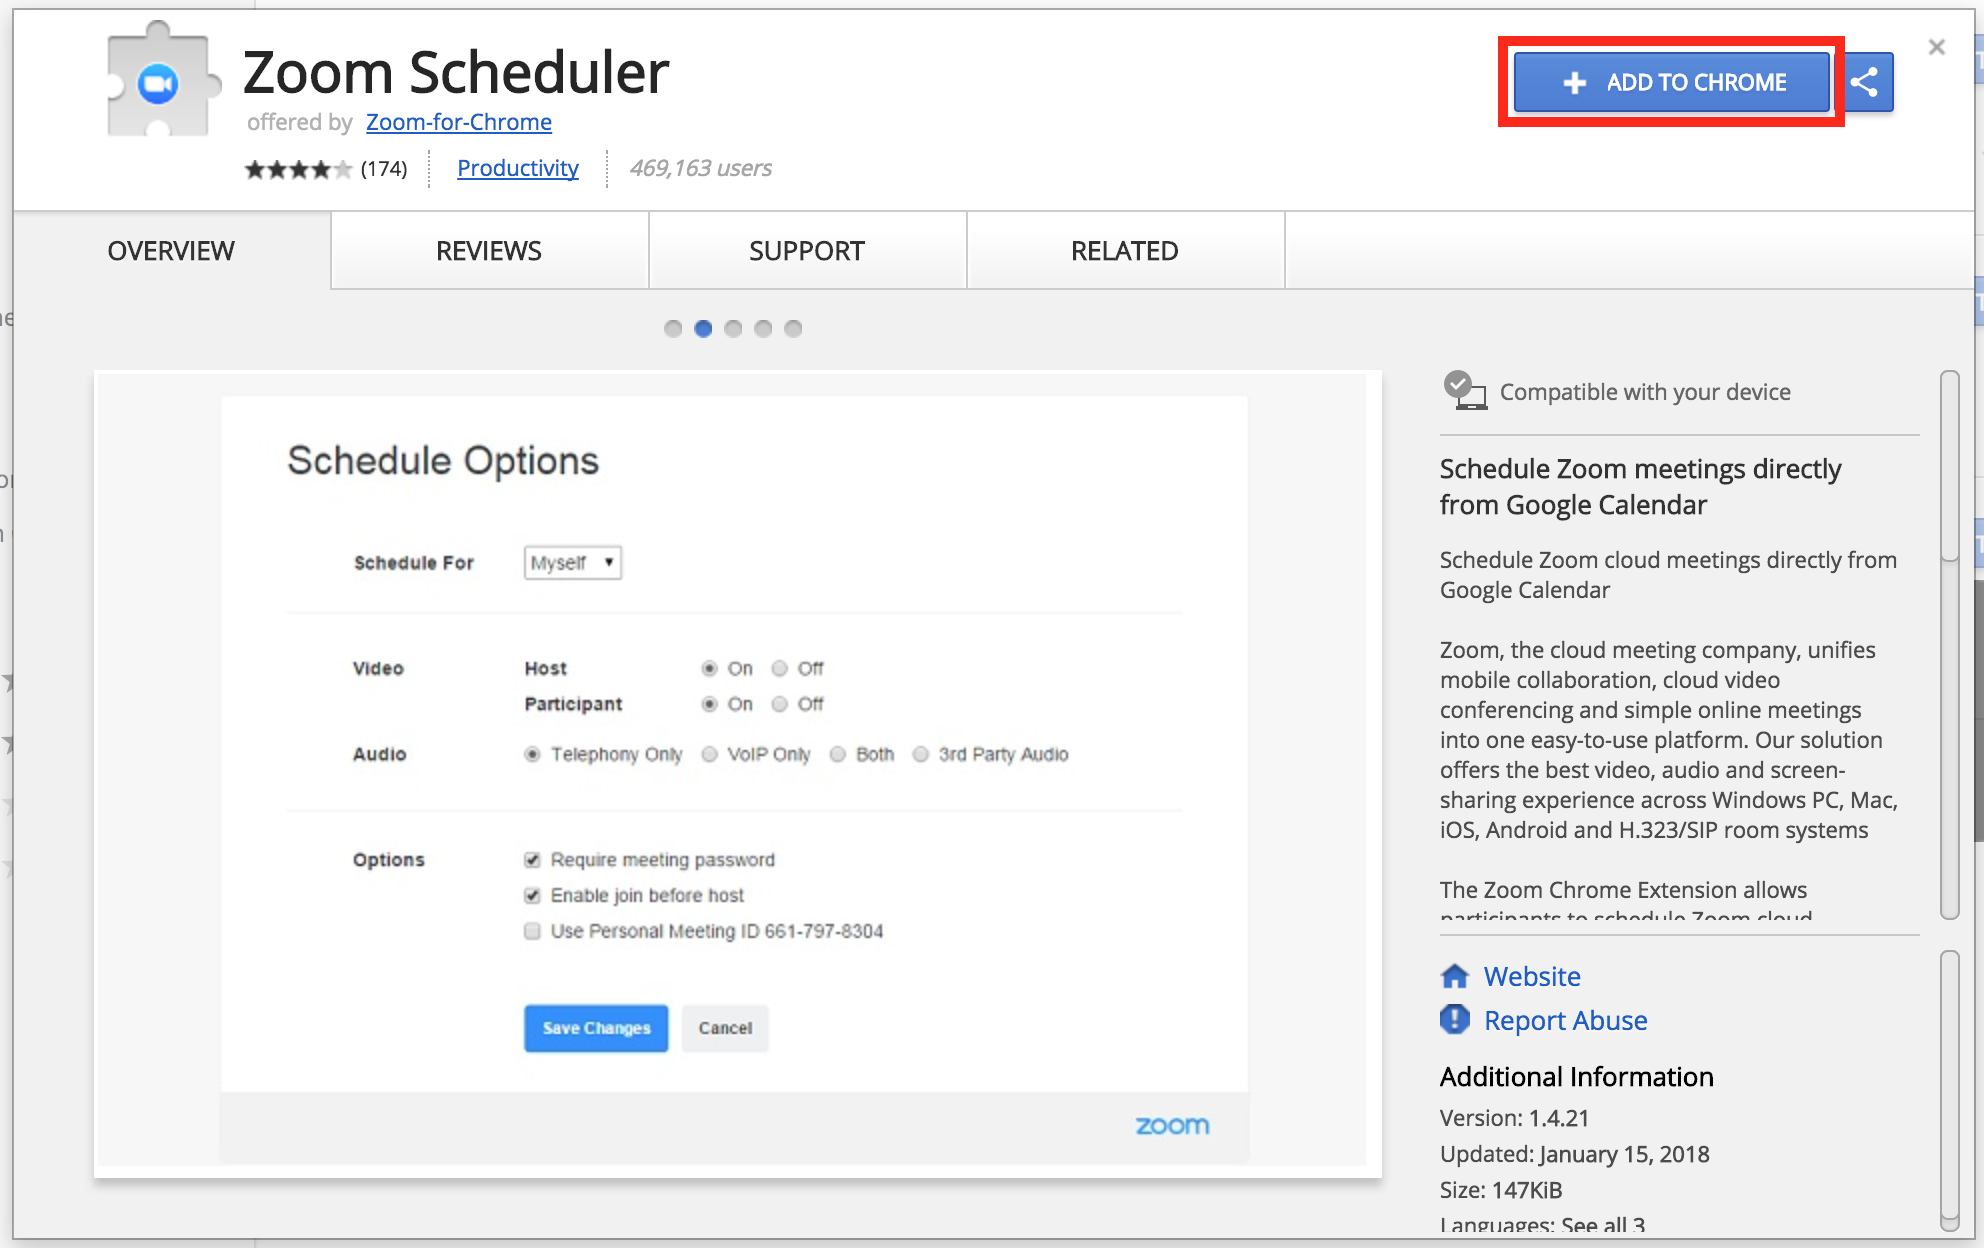Click the description panel scrollbar
Screen dimensions: 1984x1248
1949,645
